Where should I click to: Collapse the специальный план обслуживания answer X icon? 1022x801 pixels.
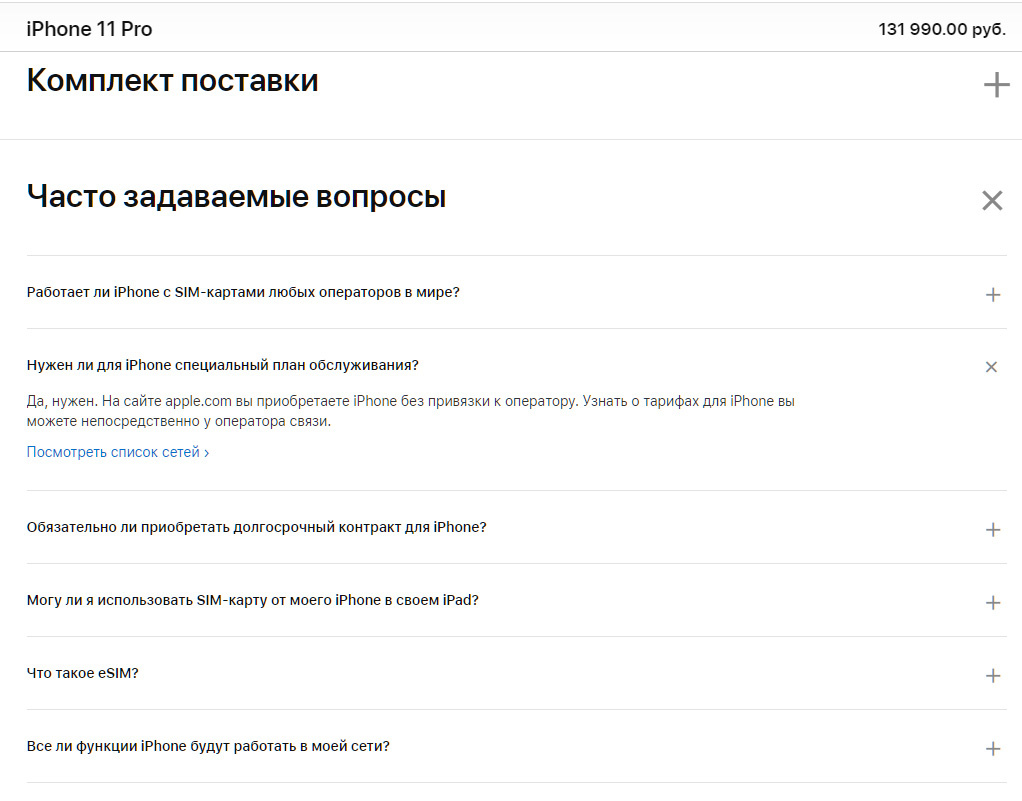[991, 367]
